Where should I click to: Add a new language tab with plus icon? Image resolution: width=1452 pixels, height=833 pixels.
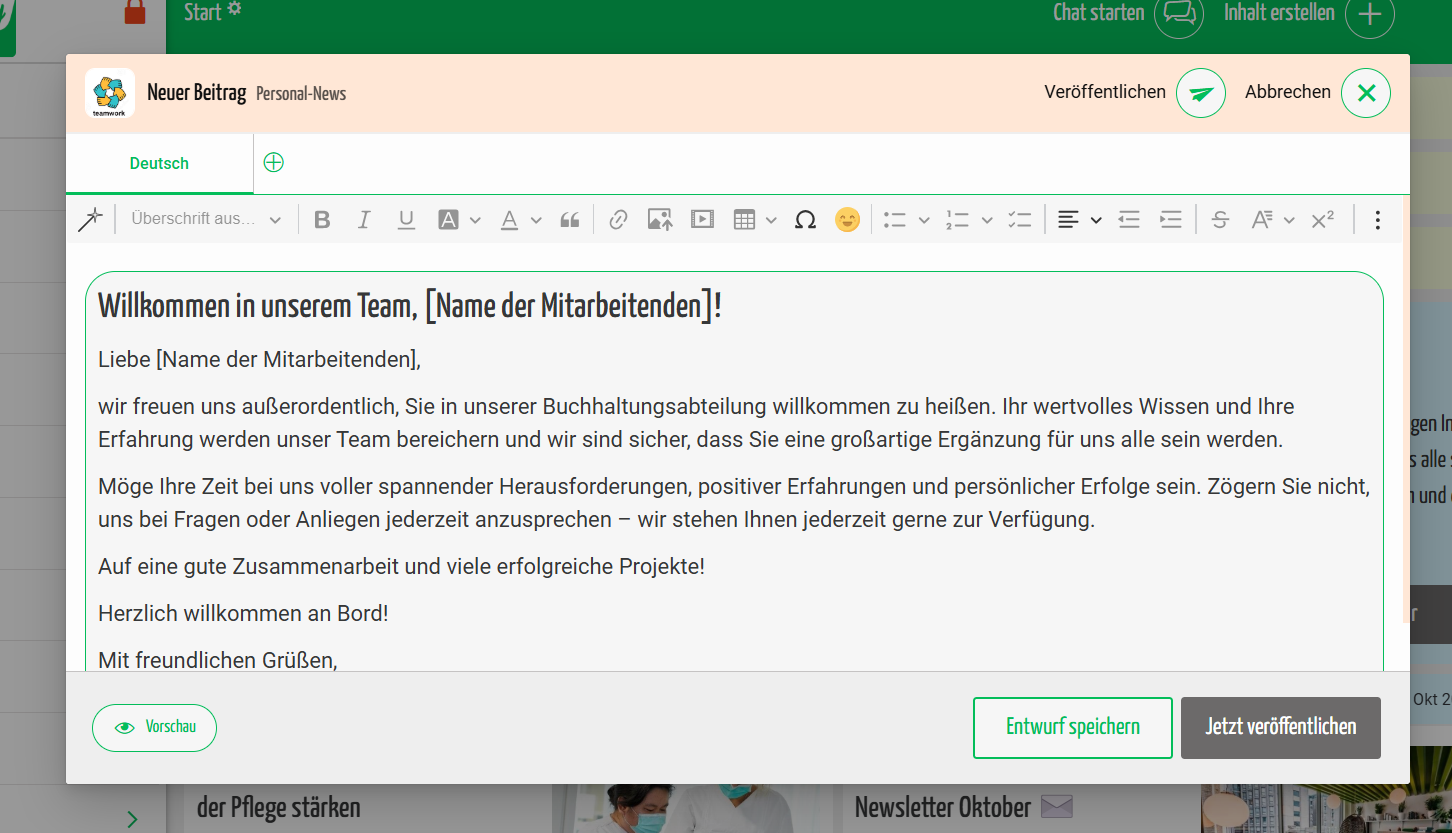pos(273,163)
